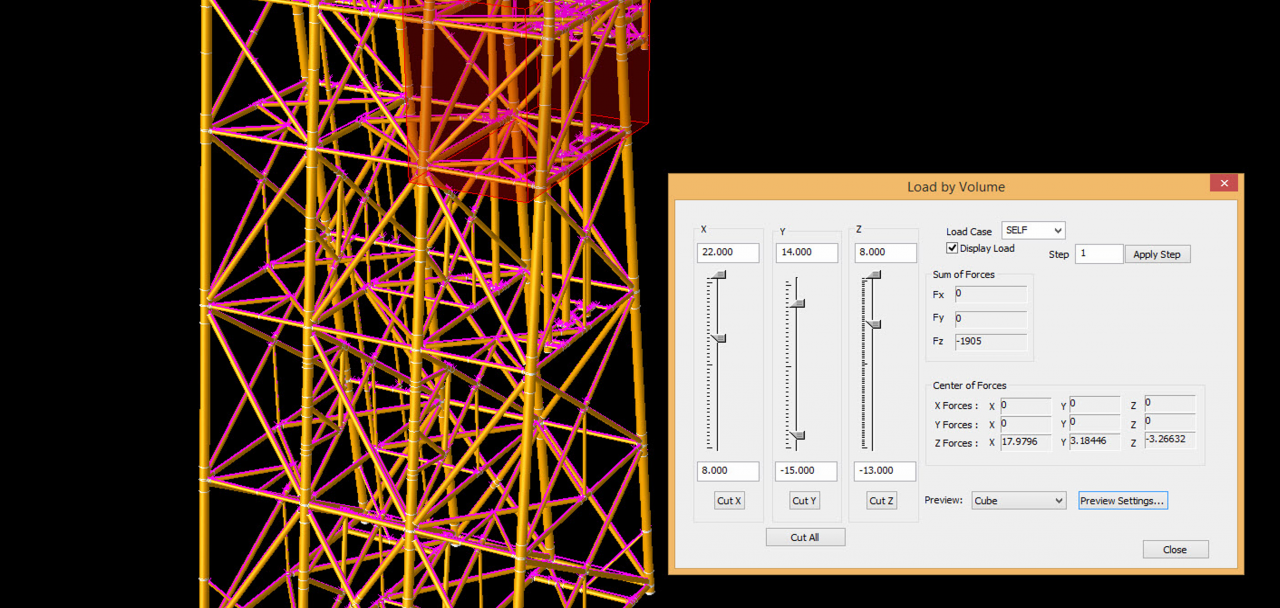Expand the Preview Cube dropdown
1280x608 pixels.
pyautogui.click(x=1018, y=500)
